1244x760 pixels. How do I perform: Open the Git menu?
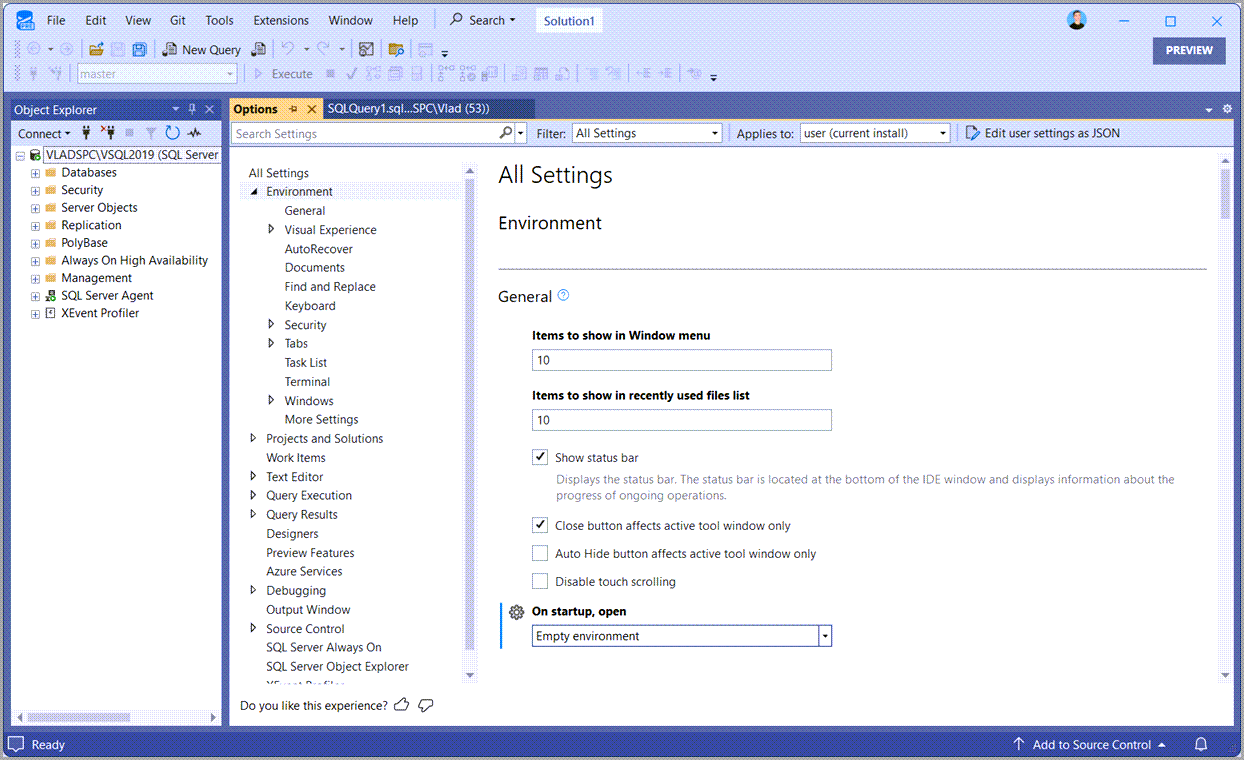[178, 20]
